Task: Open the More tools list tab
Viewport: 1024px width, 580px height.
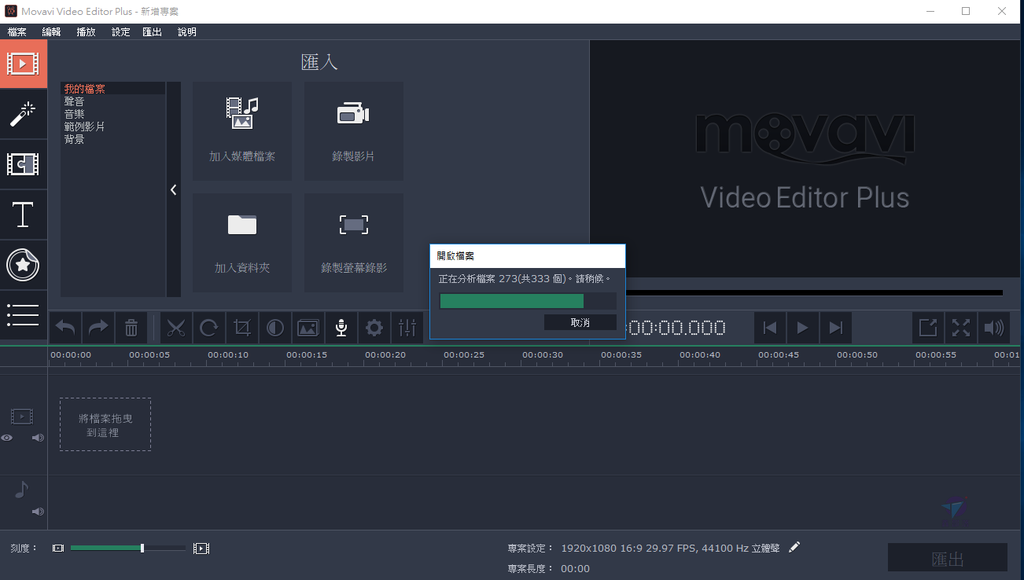Action: (23, 315)
